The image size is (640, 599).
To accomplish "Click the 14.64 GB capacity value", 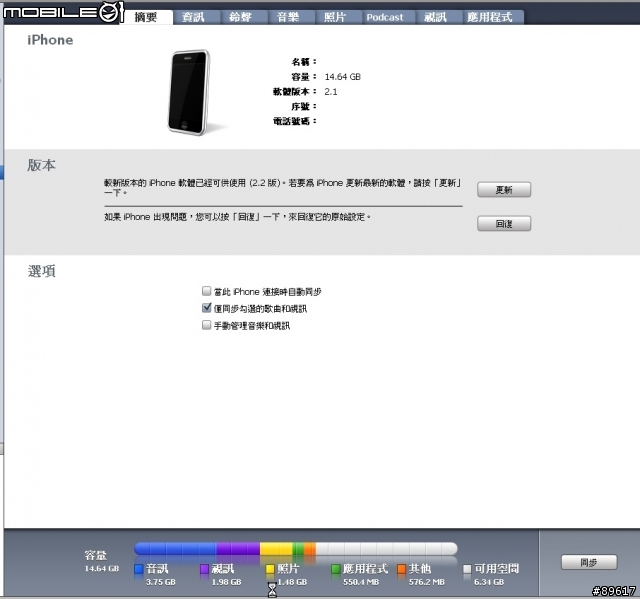I will pos(342,77).
